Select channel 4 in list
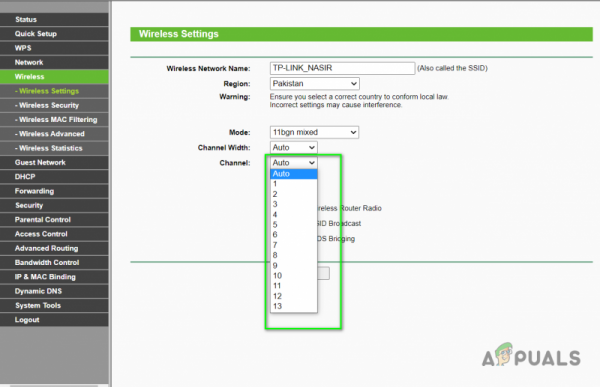 293,214
